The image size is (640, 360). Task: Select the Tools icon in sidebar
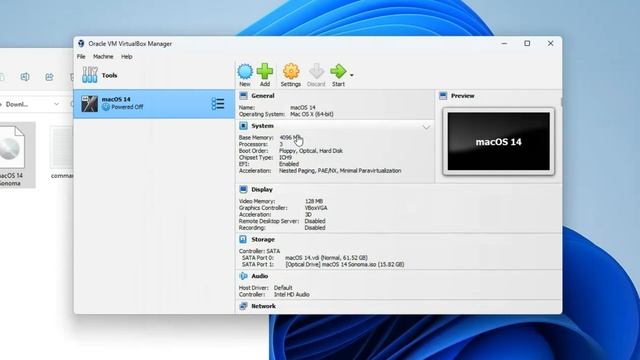90,75
